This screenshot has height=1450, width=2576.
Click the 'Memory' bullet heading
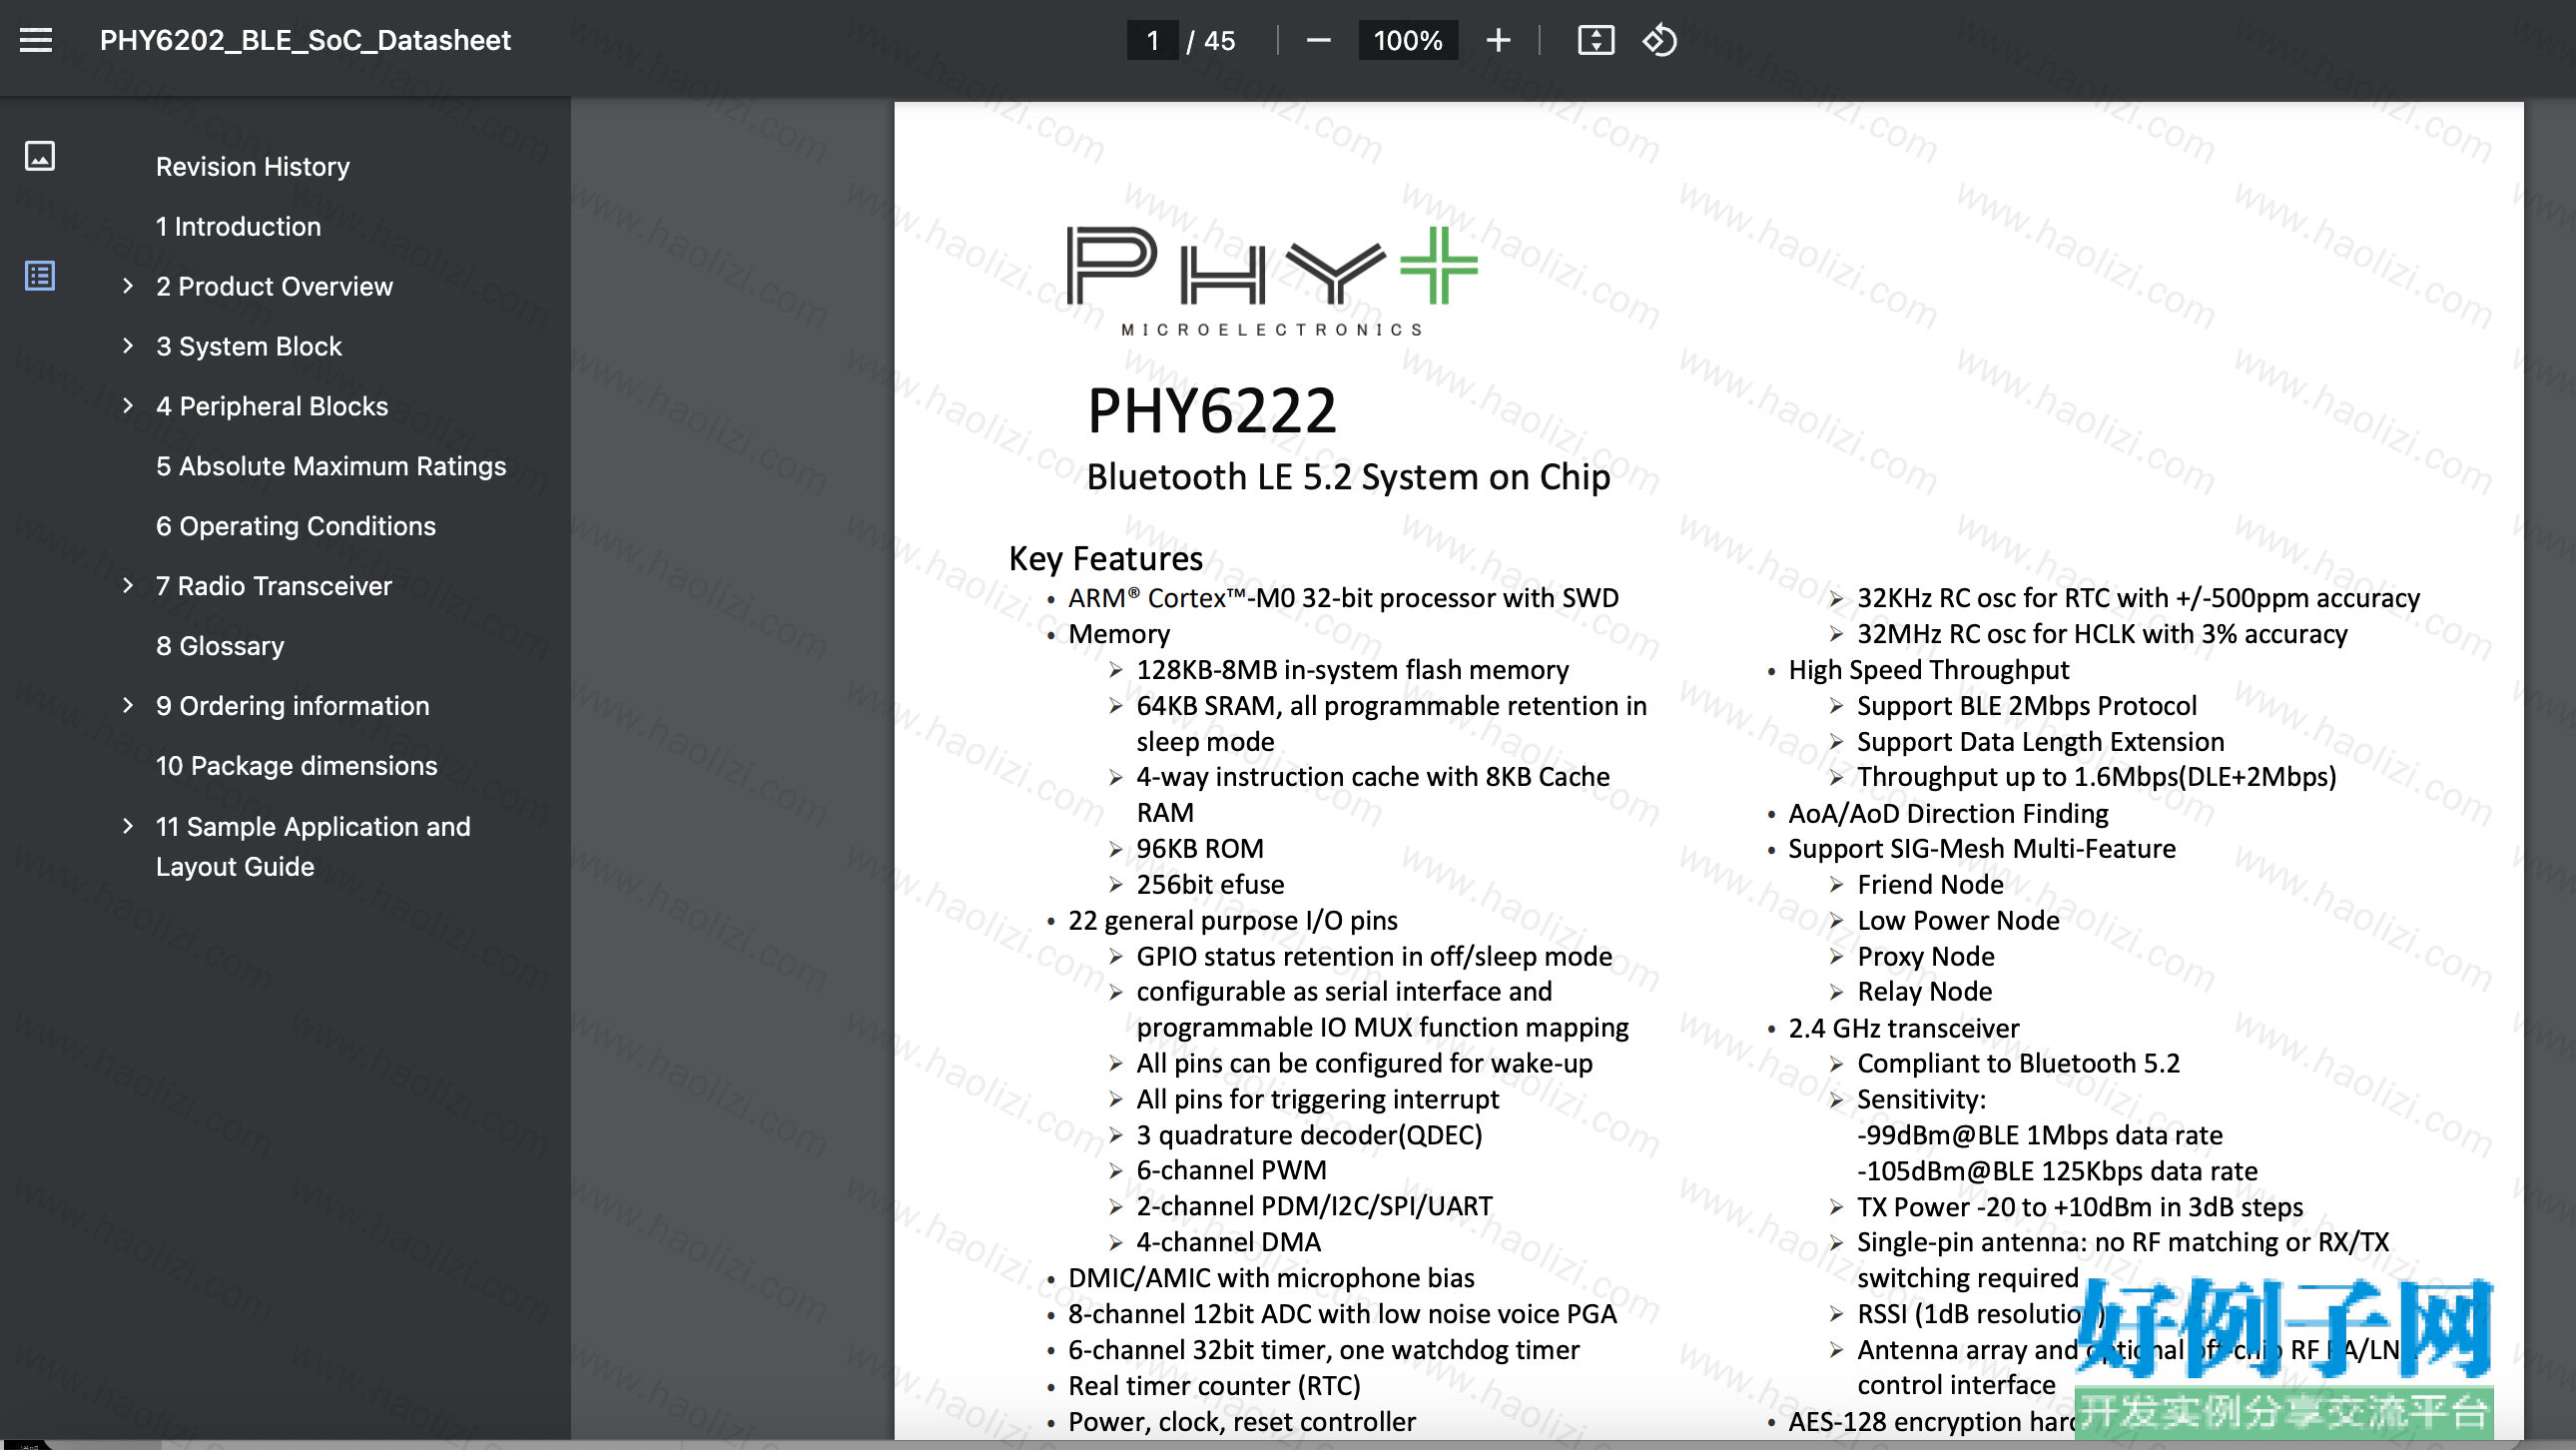[1119, 634]
